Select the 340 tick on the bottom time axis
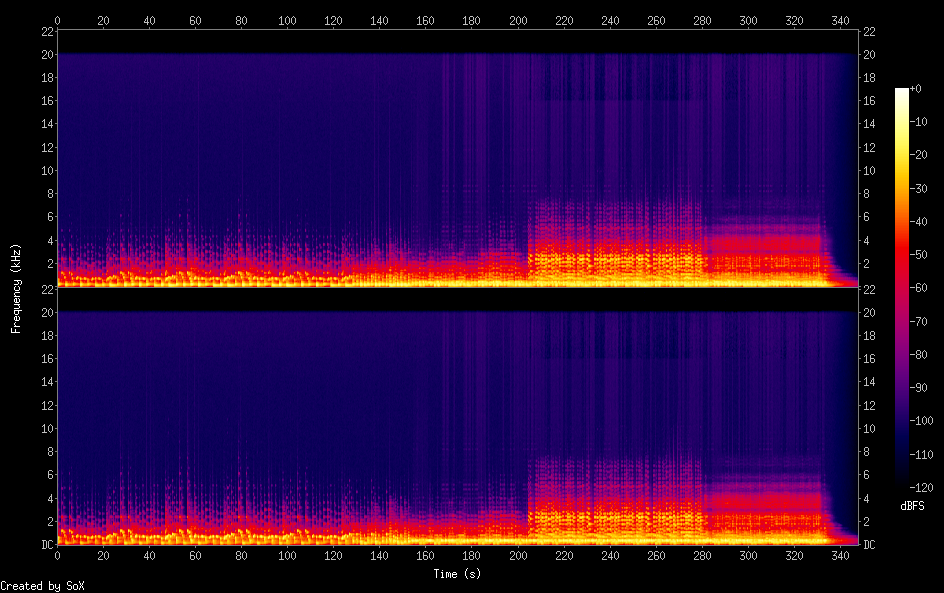 840,555
